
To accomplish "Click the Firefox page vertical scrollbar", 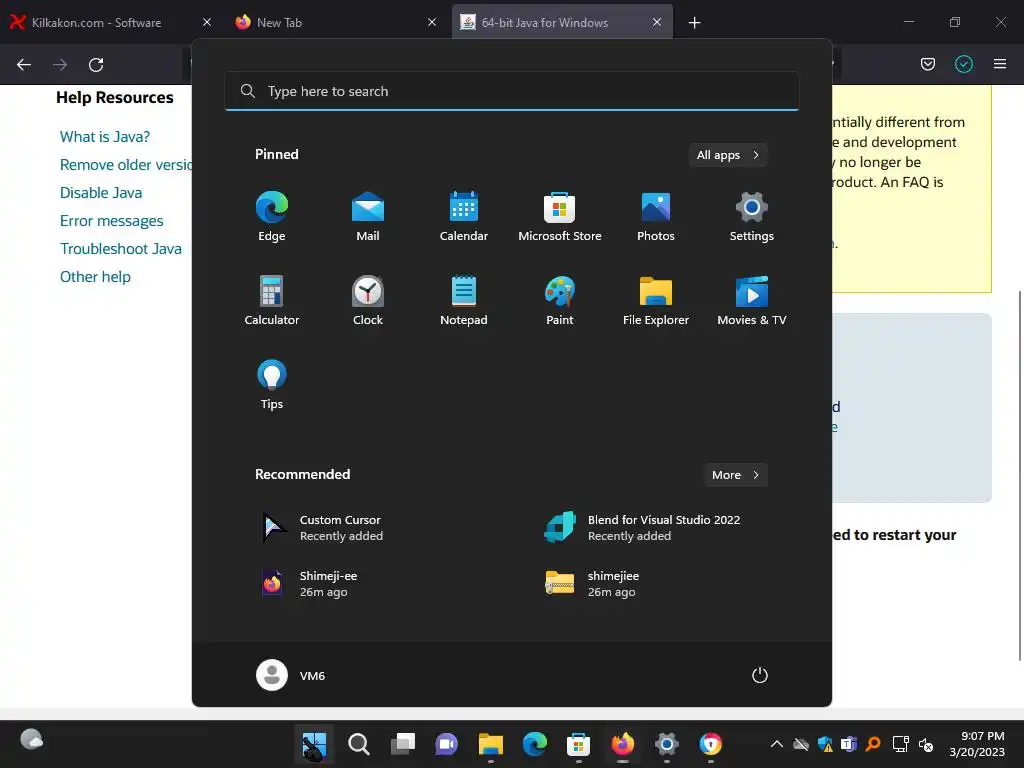I will (1020, 475).
